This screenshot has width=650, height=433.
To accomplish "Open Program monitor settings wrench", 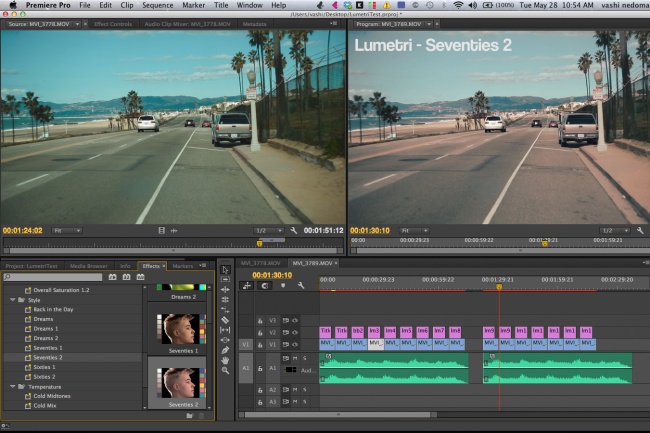I will 640,230.
